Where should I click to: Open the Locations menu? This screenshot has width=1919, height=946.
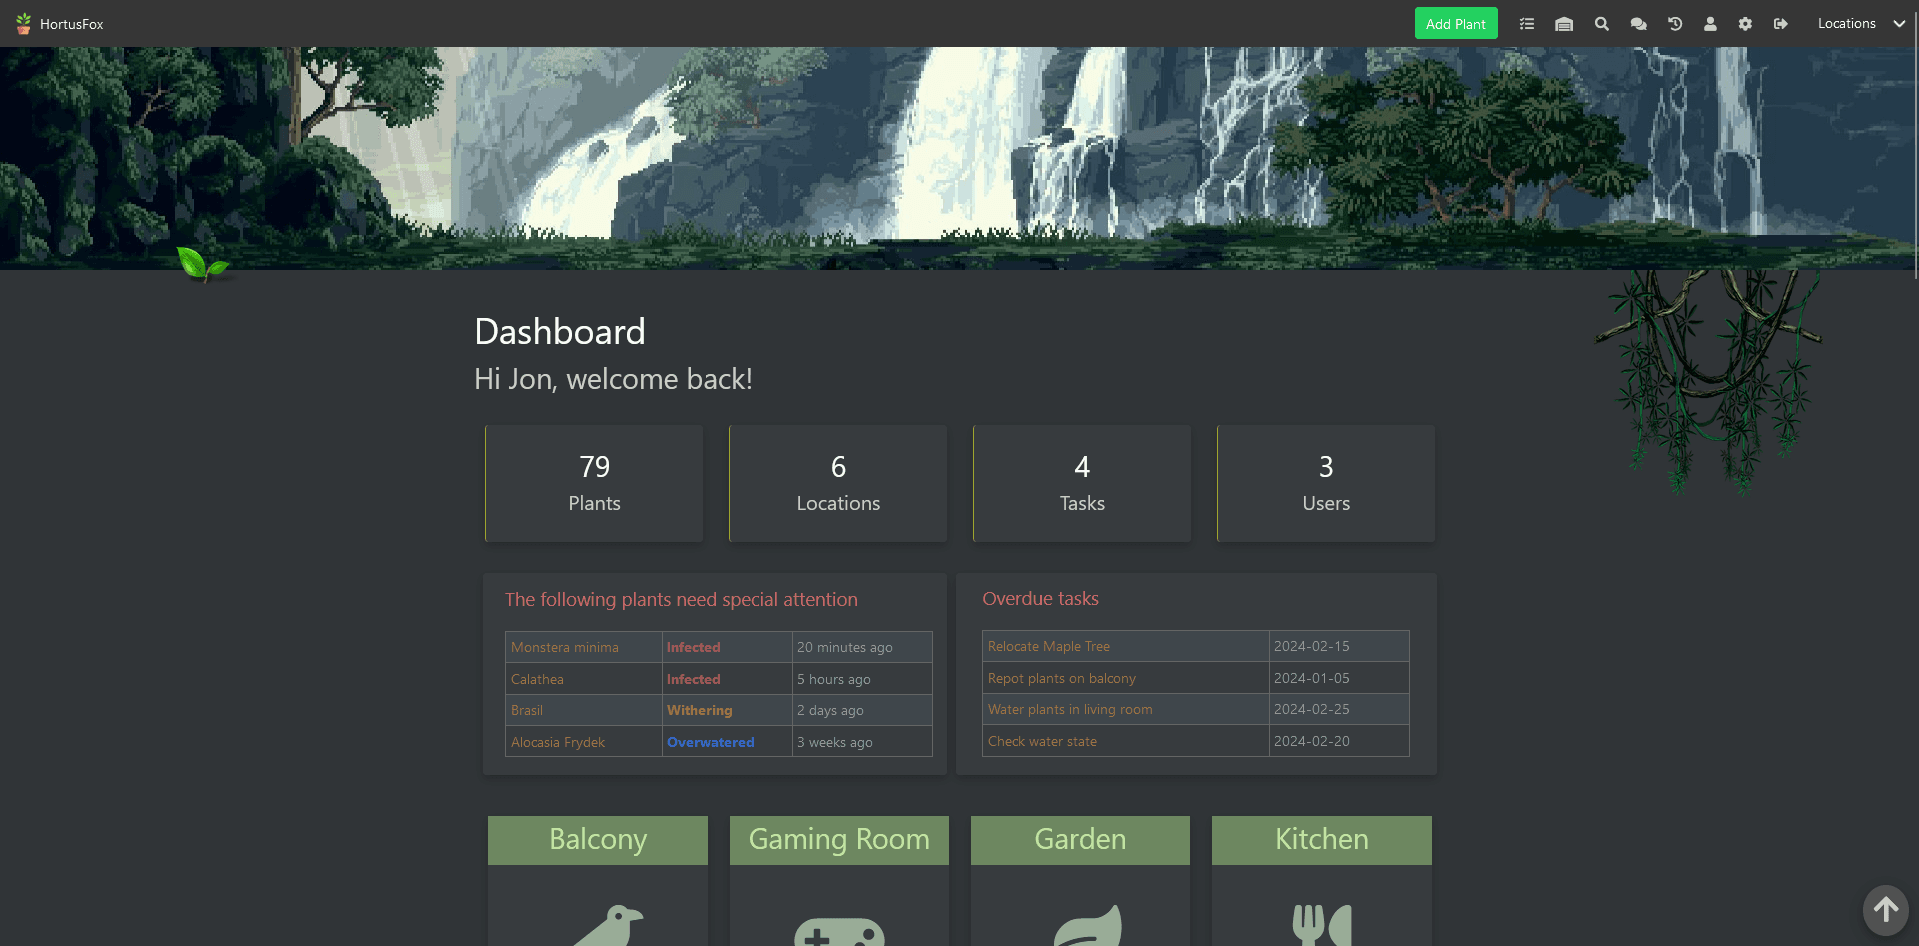[1847, 23]
